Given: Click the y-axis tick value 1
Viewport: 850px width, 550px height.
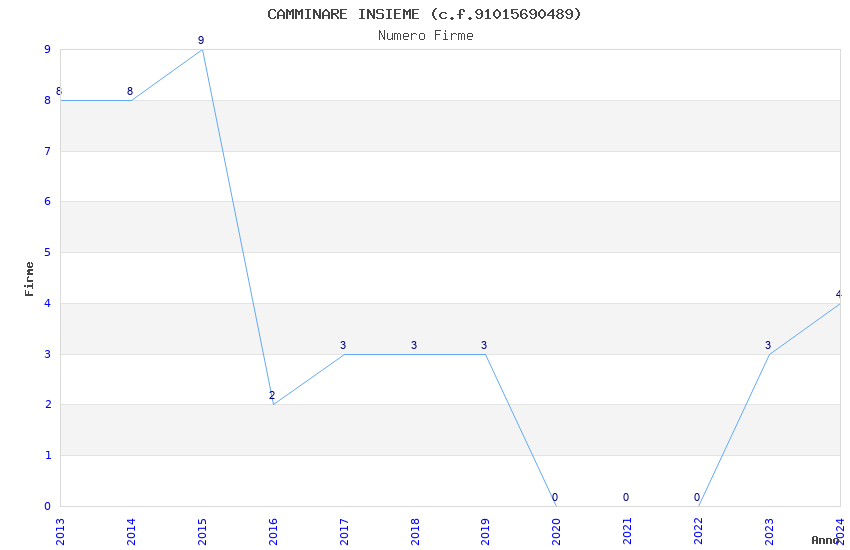Looking at the screenshot, I should click(x=48, y=456).
